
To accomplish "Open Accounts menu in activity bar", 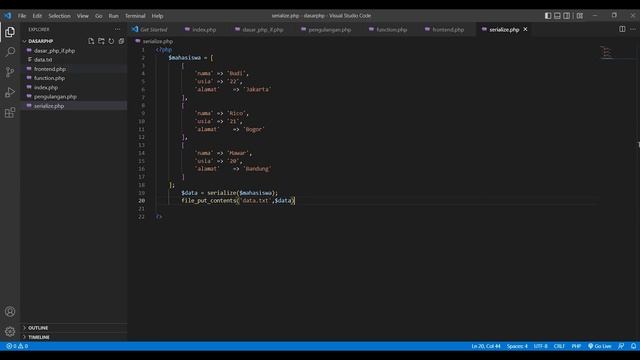I will point(10,312).
